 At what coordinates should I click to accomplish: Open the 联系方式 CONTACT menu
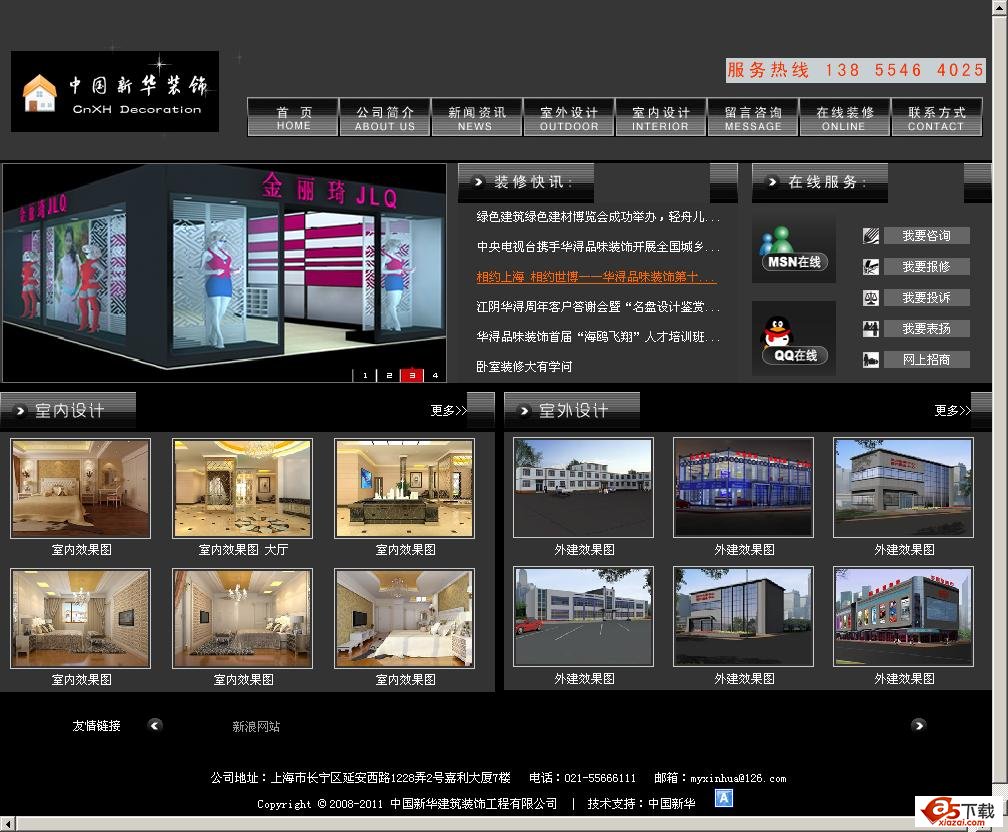[x=936, y=118]
